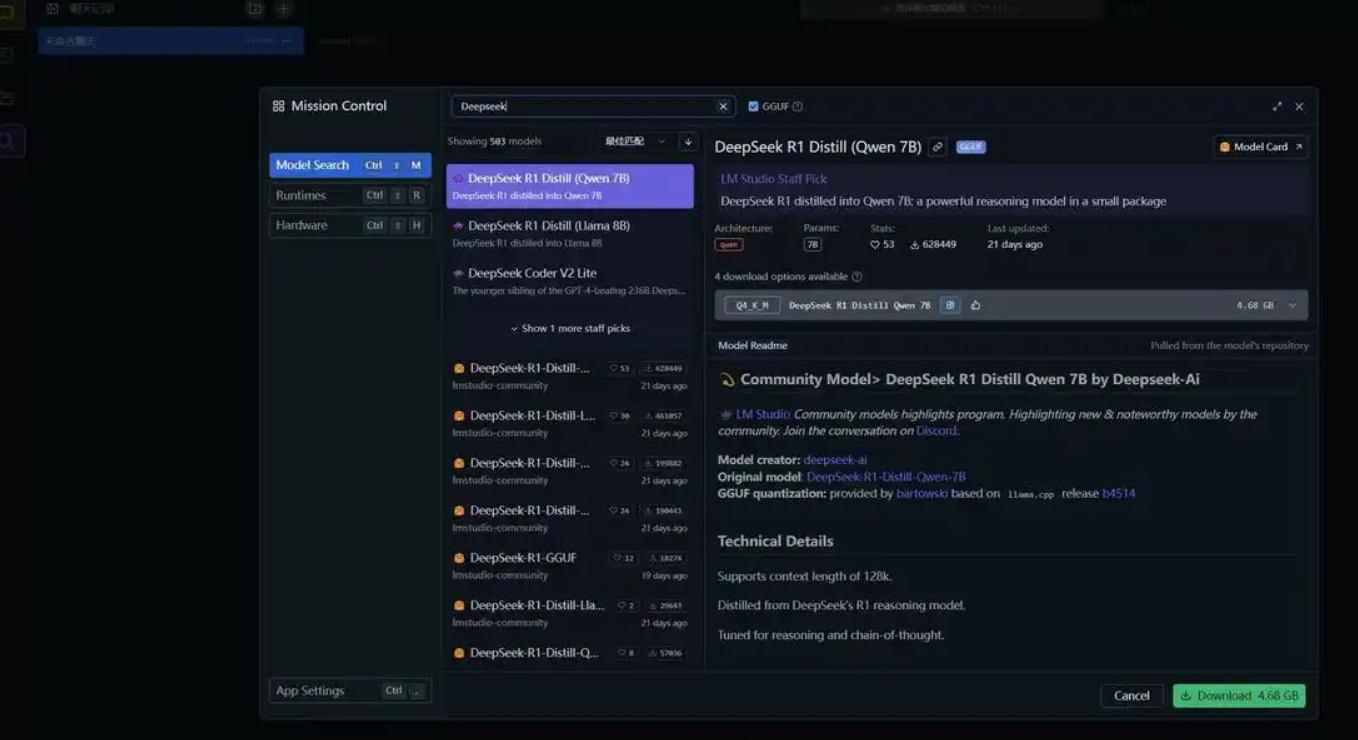Open My Models folder icon in sidebar
1358x740 pixels.
coord(7,98)
